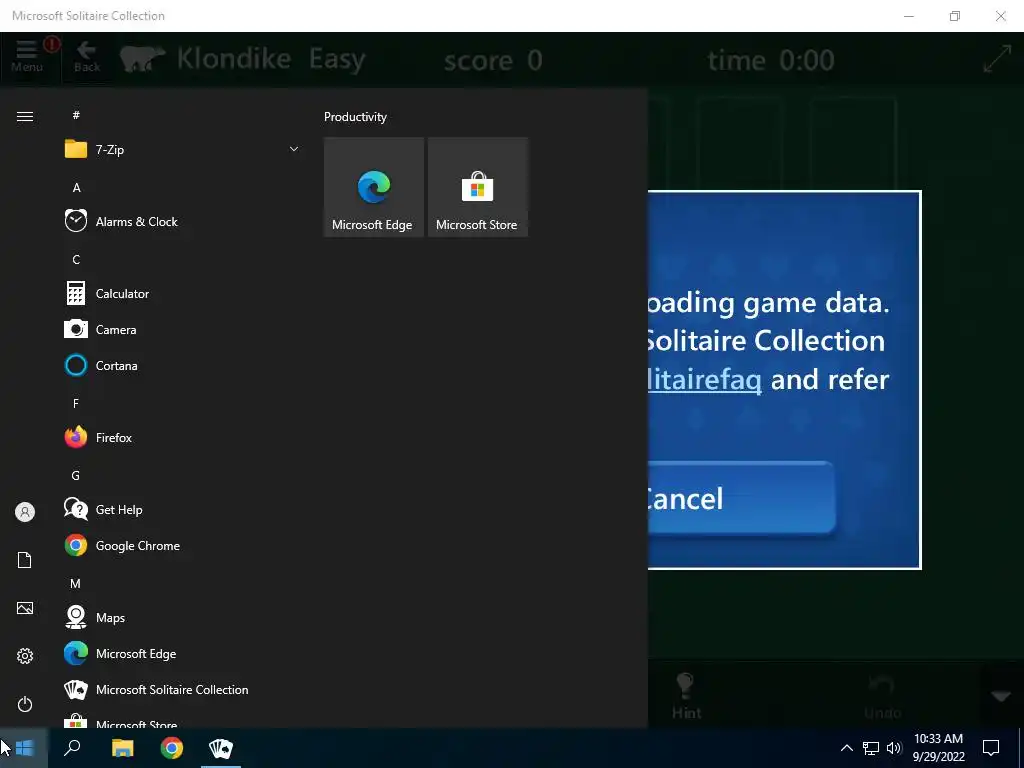
Task: Launch Microsoft Solitaire Collection entry
Action: (x=182, y=690)
